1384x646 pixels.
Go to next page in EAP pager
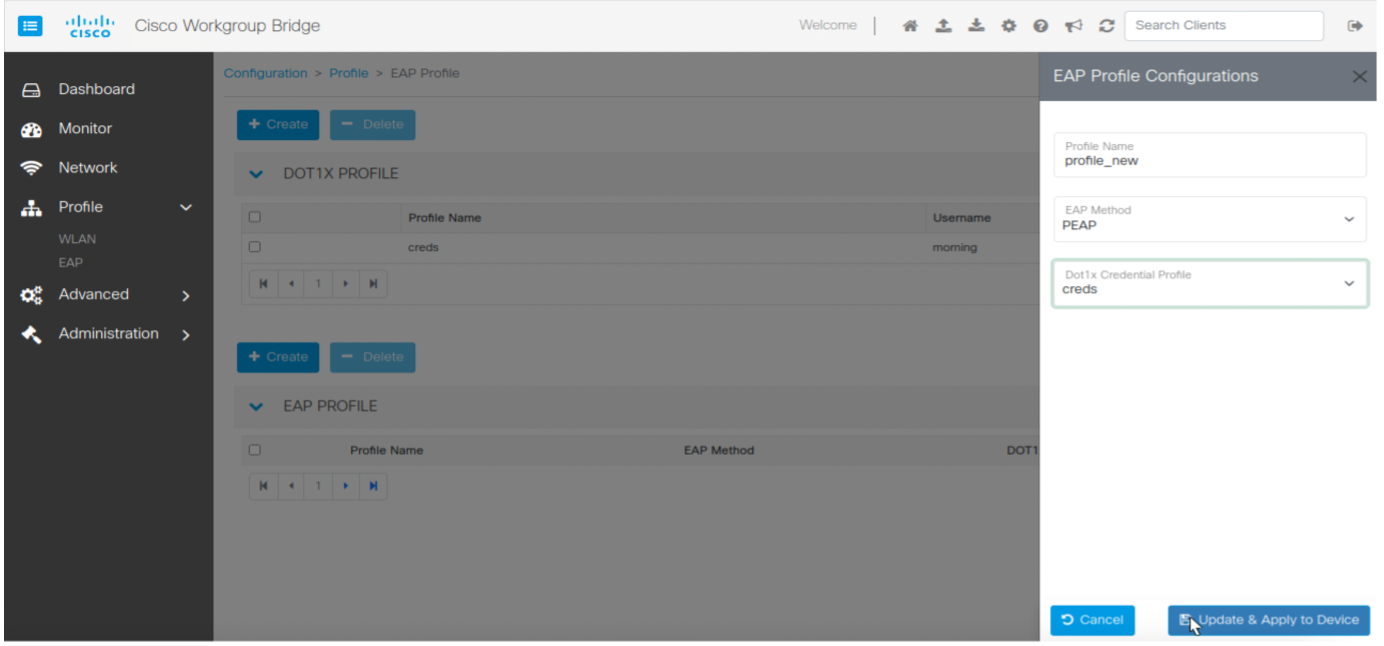click(345, 486)
